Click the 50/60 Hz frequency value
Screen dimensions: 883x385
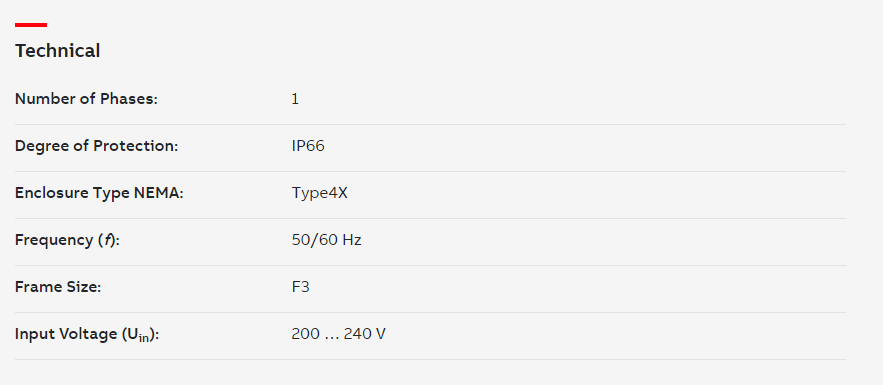[327, 240]
